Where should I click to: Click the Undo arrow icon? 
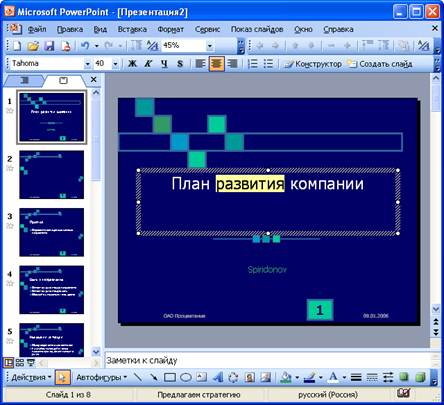click(x=85, y=46)
